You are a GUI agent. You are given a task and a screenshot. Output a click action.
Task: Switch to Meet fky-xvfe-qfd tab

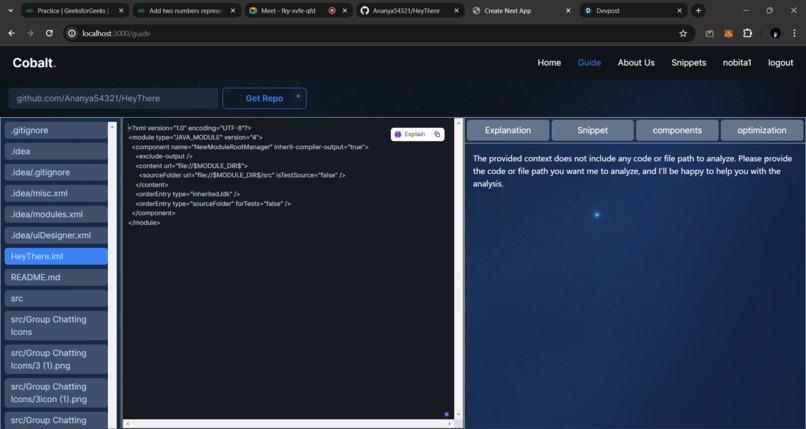(298, 10)
